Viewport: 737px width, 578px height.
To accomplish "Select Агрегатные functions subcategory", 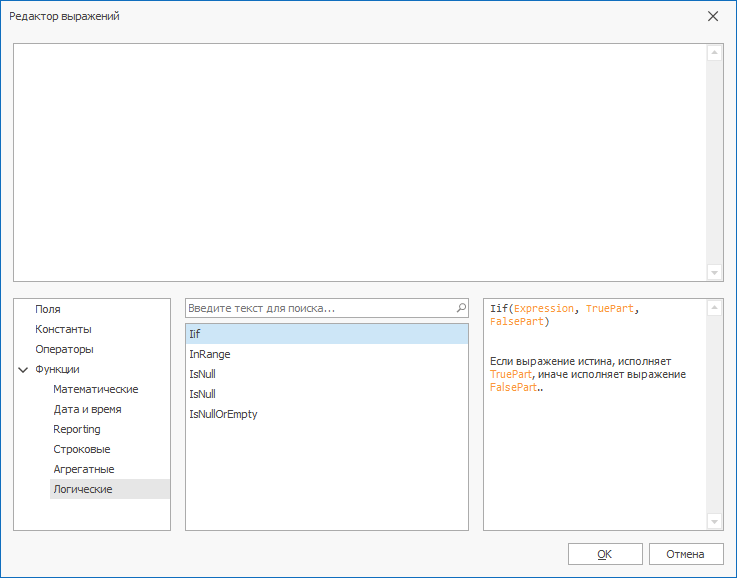I will 83,470.
